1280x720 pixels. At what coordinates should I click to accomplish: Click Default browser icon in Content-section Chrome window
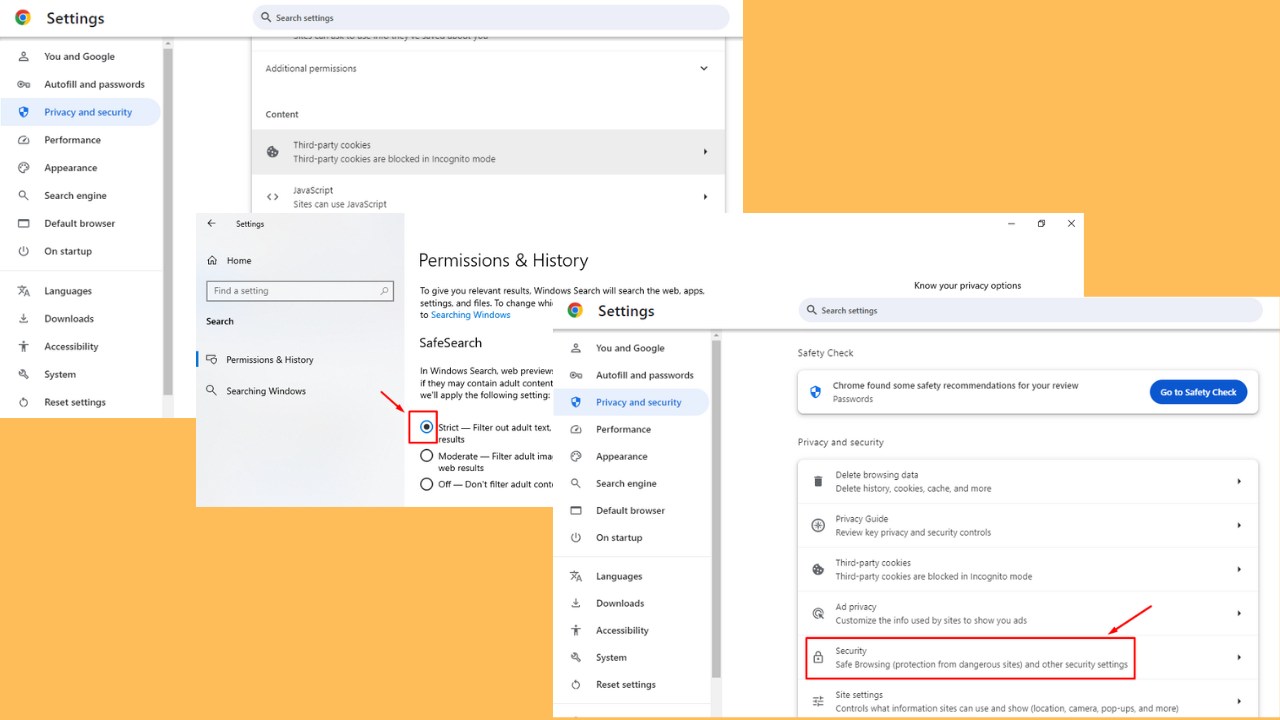(x=24, y=224)
